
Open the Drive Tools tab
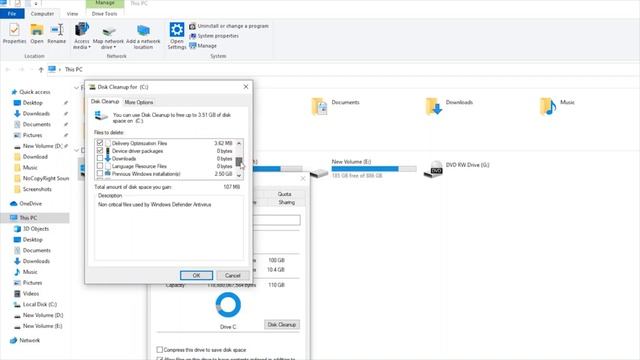pos(104,14)
